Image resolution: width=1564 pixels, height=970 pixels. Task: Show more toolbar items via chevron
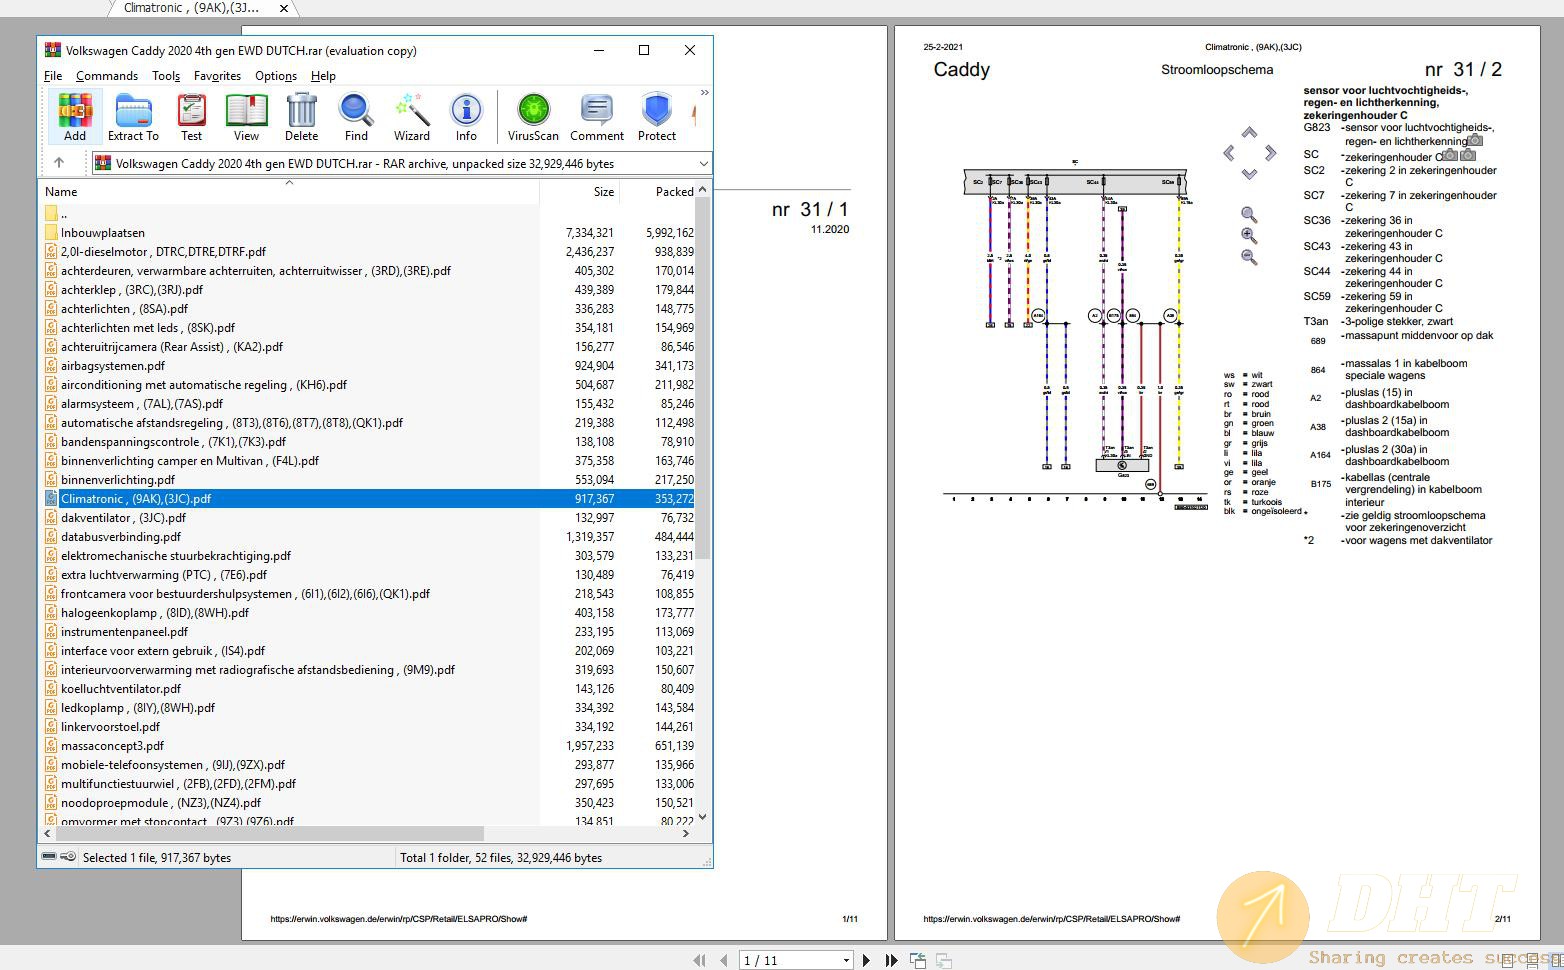(704, 93)
